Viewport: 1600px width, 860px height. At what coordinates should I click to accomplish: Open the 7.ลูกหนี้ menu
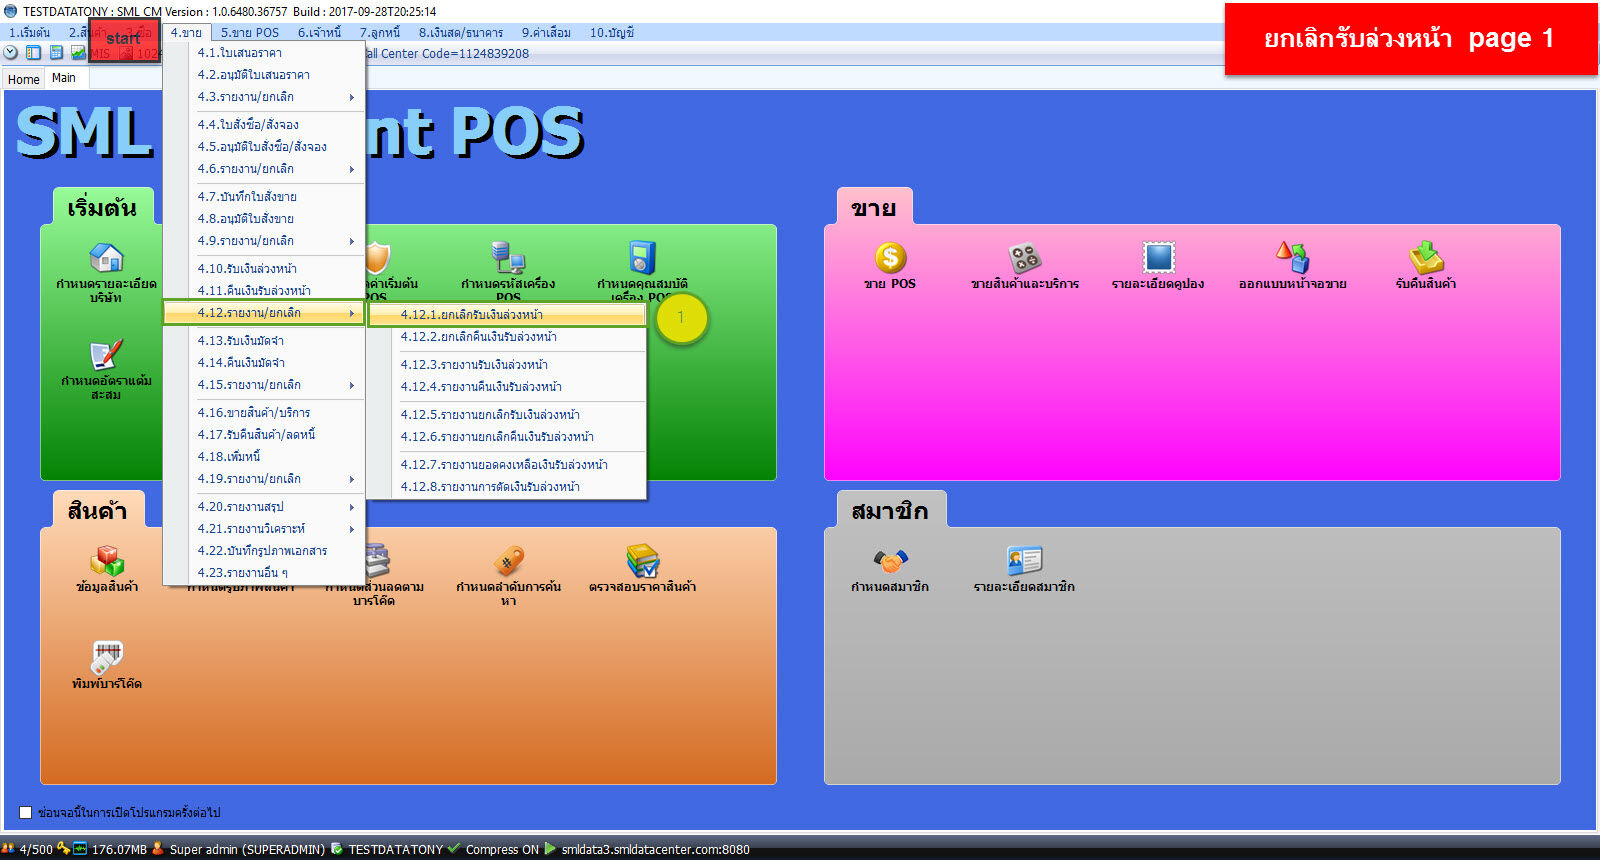(x=380, y=33)
